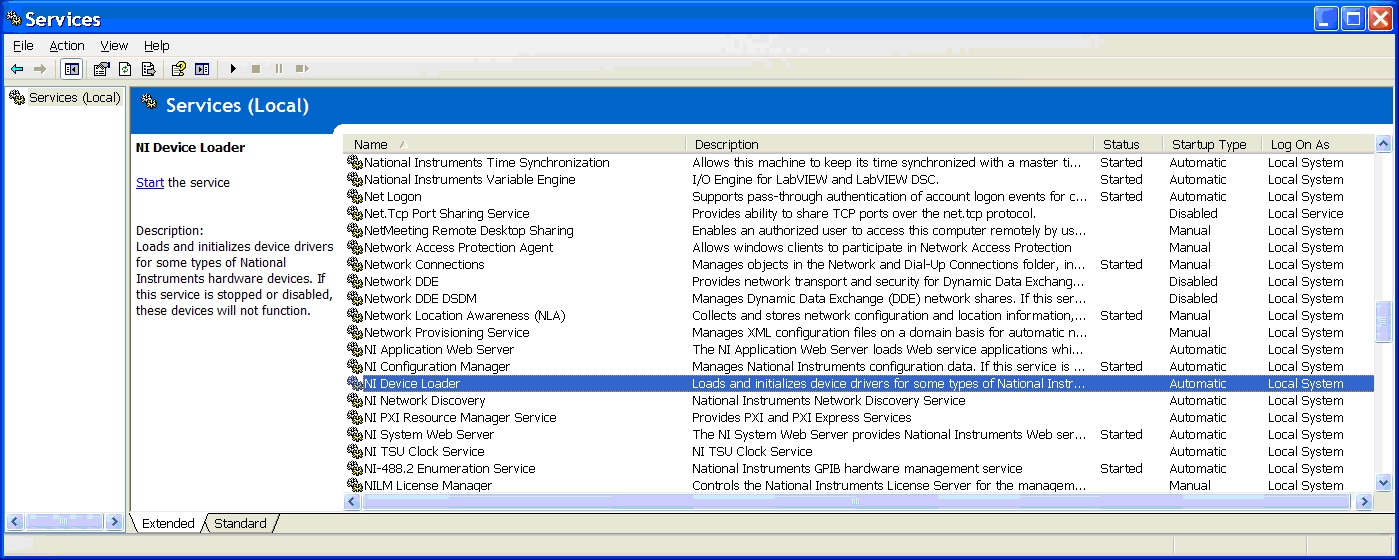Click the Services title bar app icon
This screenshot has height=560, width=1399.
pyautogui.click(x=13, y=18)
